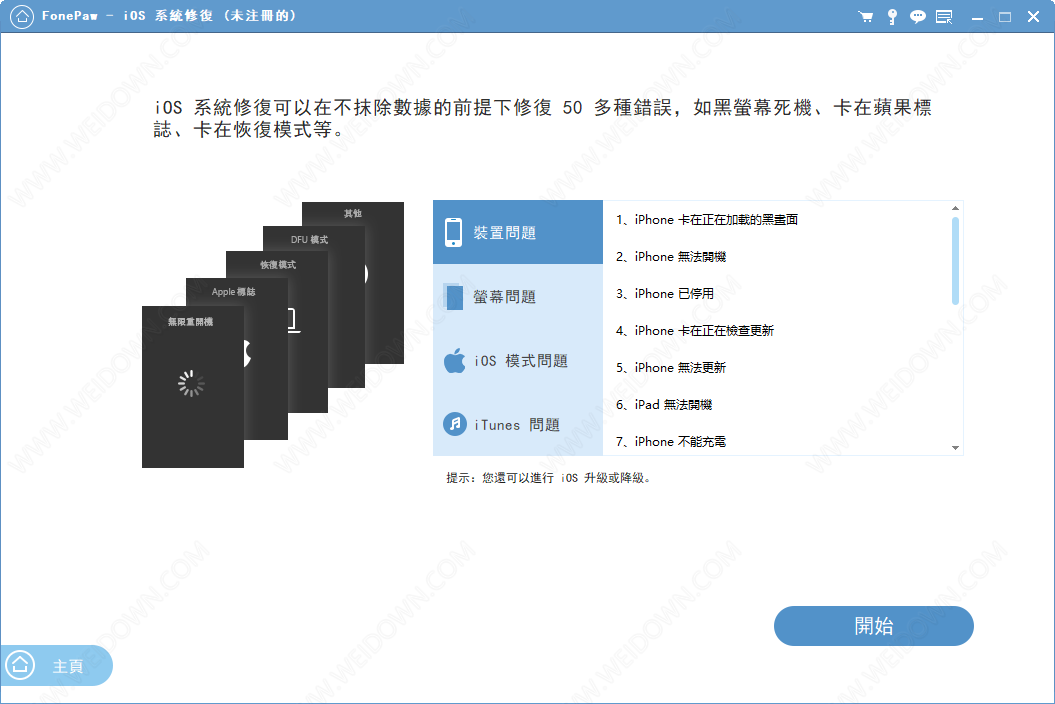Open the shopping cart purchase icon
Viewport: 1055px width, 704px height.
pos(865,17)
